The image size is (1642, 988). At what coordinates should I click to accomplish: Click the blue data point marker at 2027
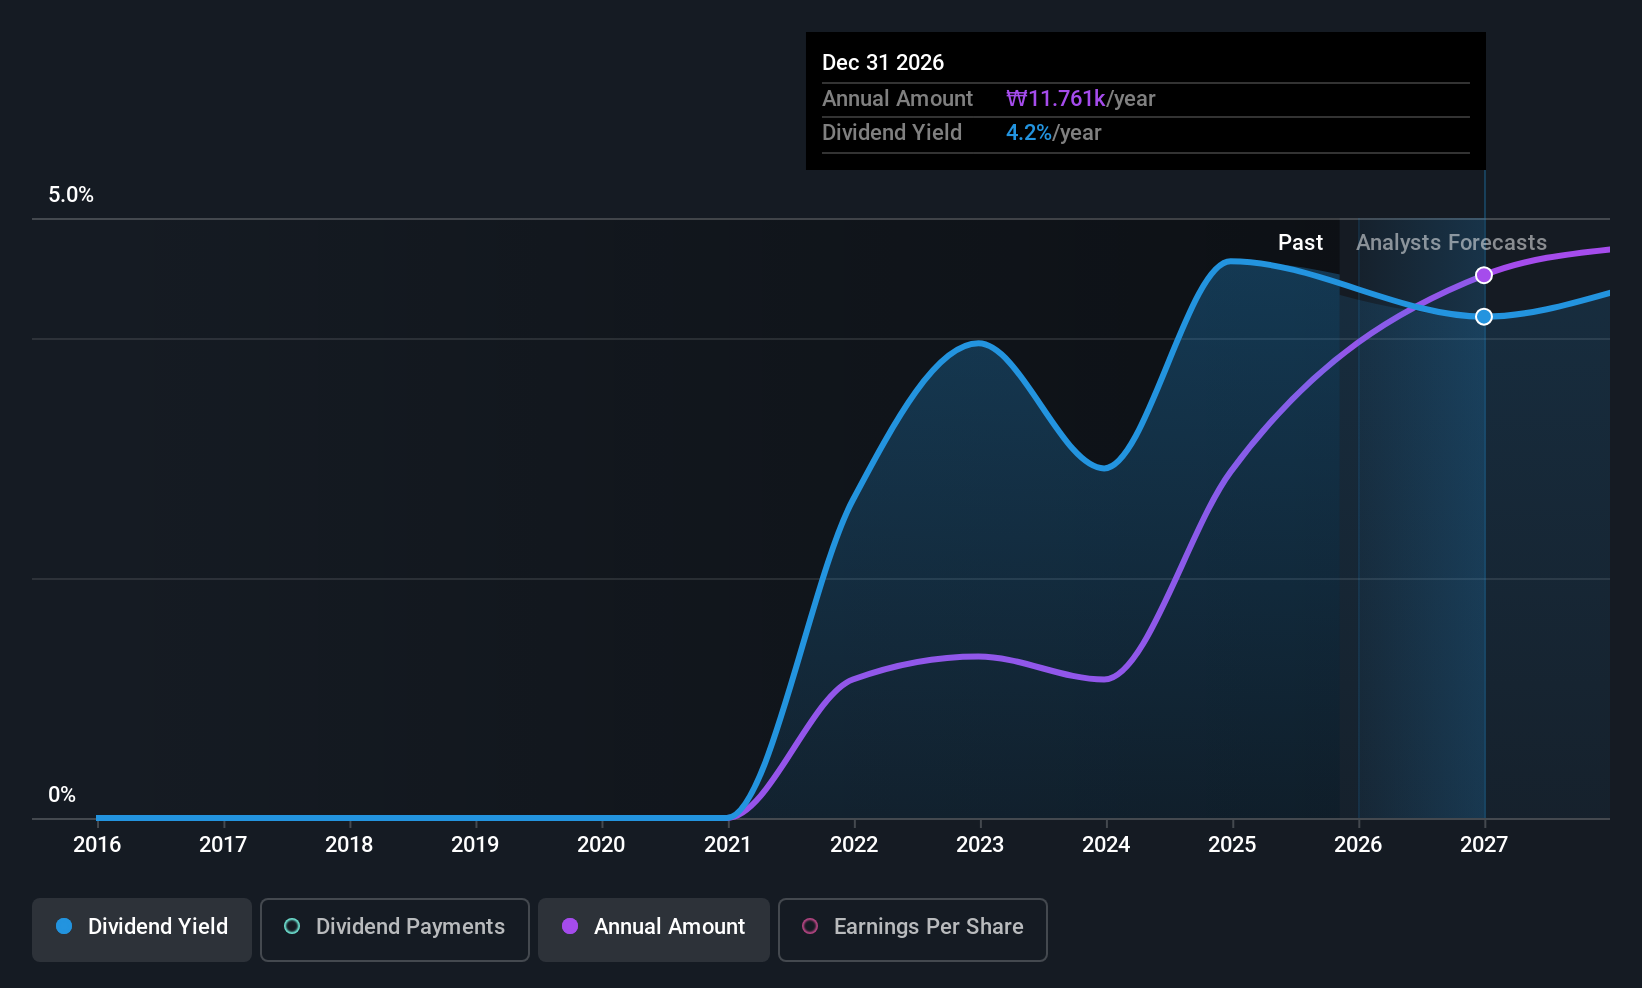(1484, 317)
